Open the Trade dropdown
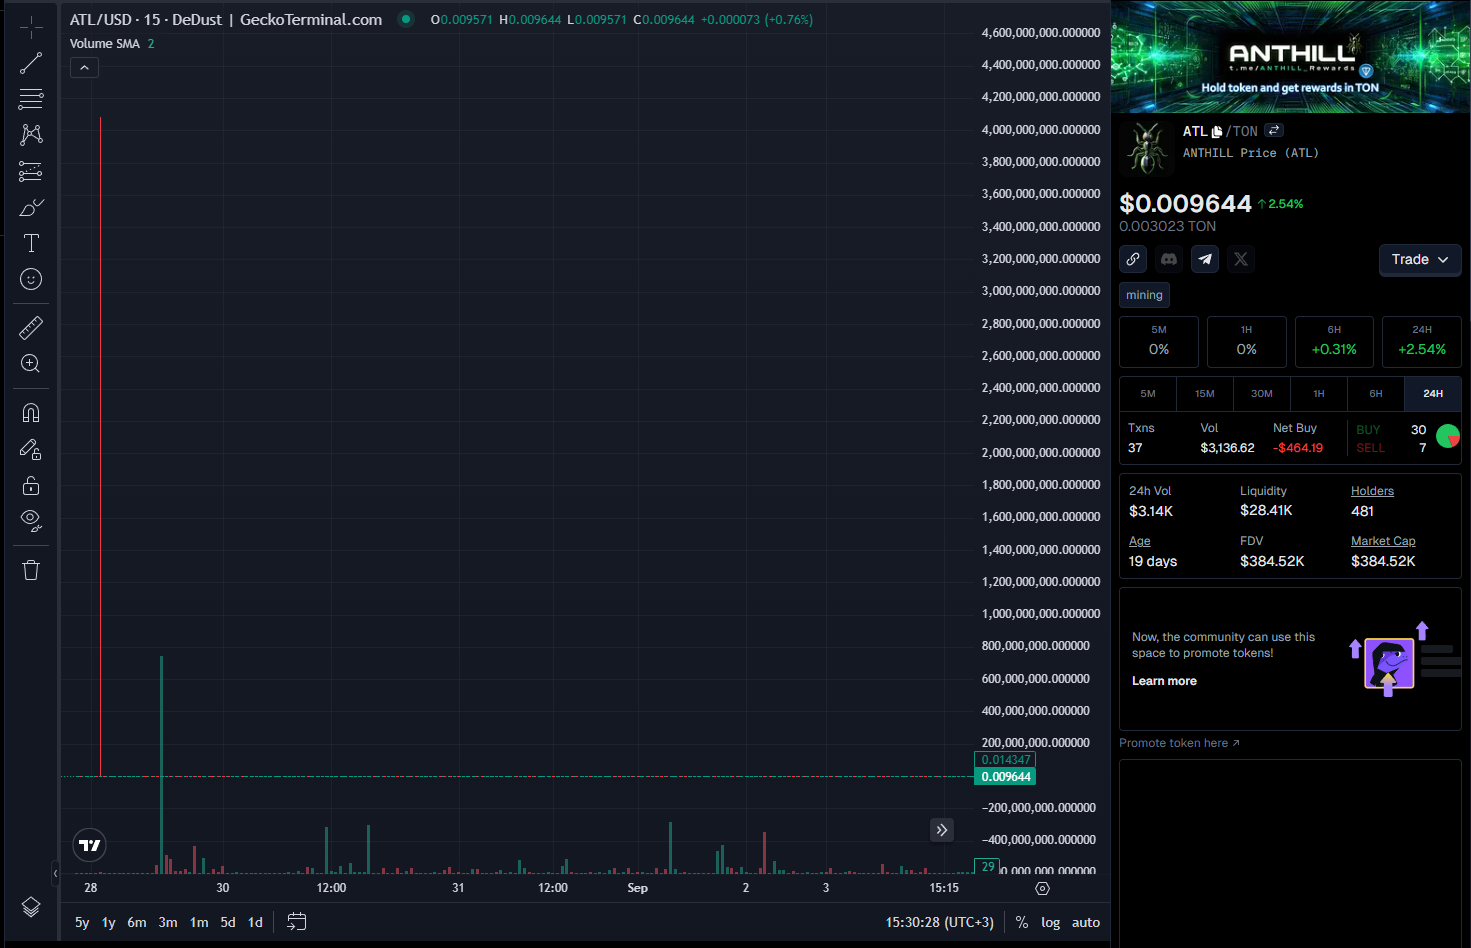 (x=1420, y=259)
